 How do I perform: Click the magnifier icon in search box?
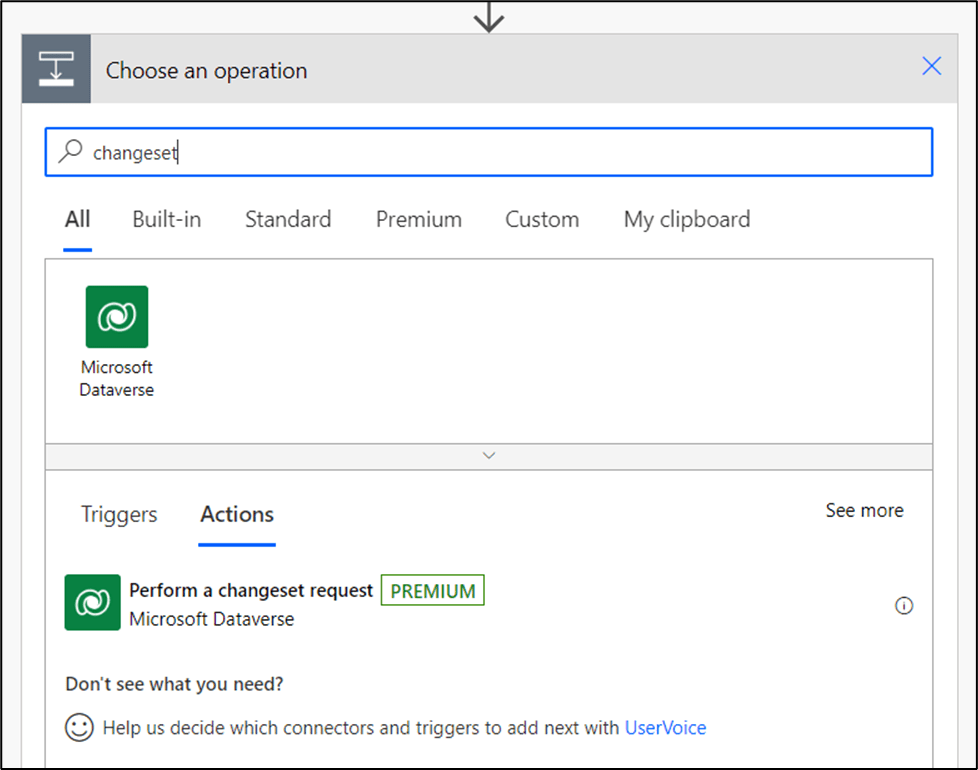pos(70,152)
